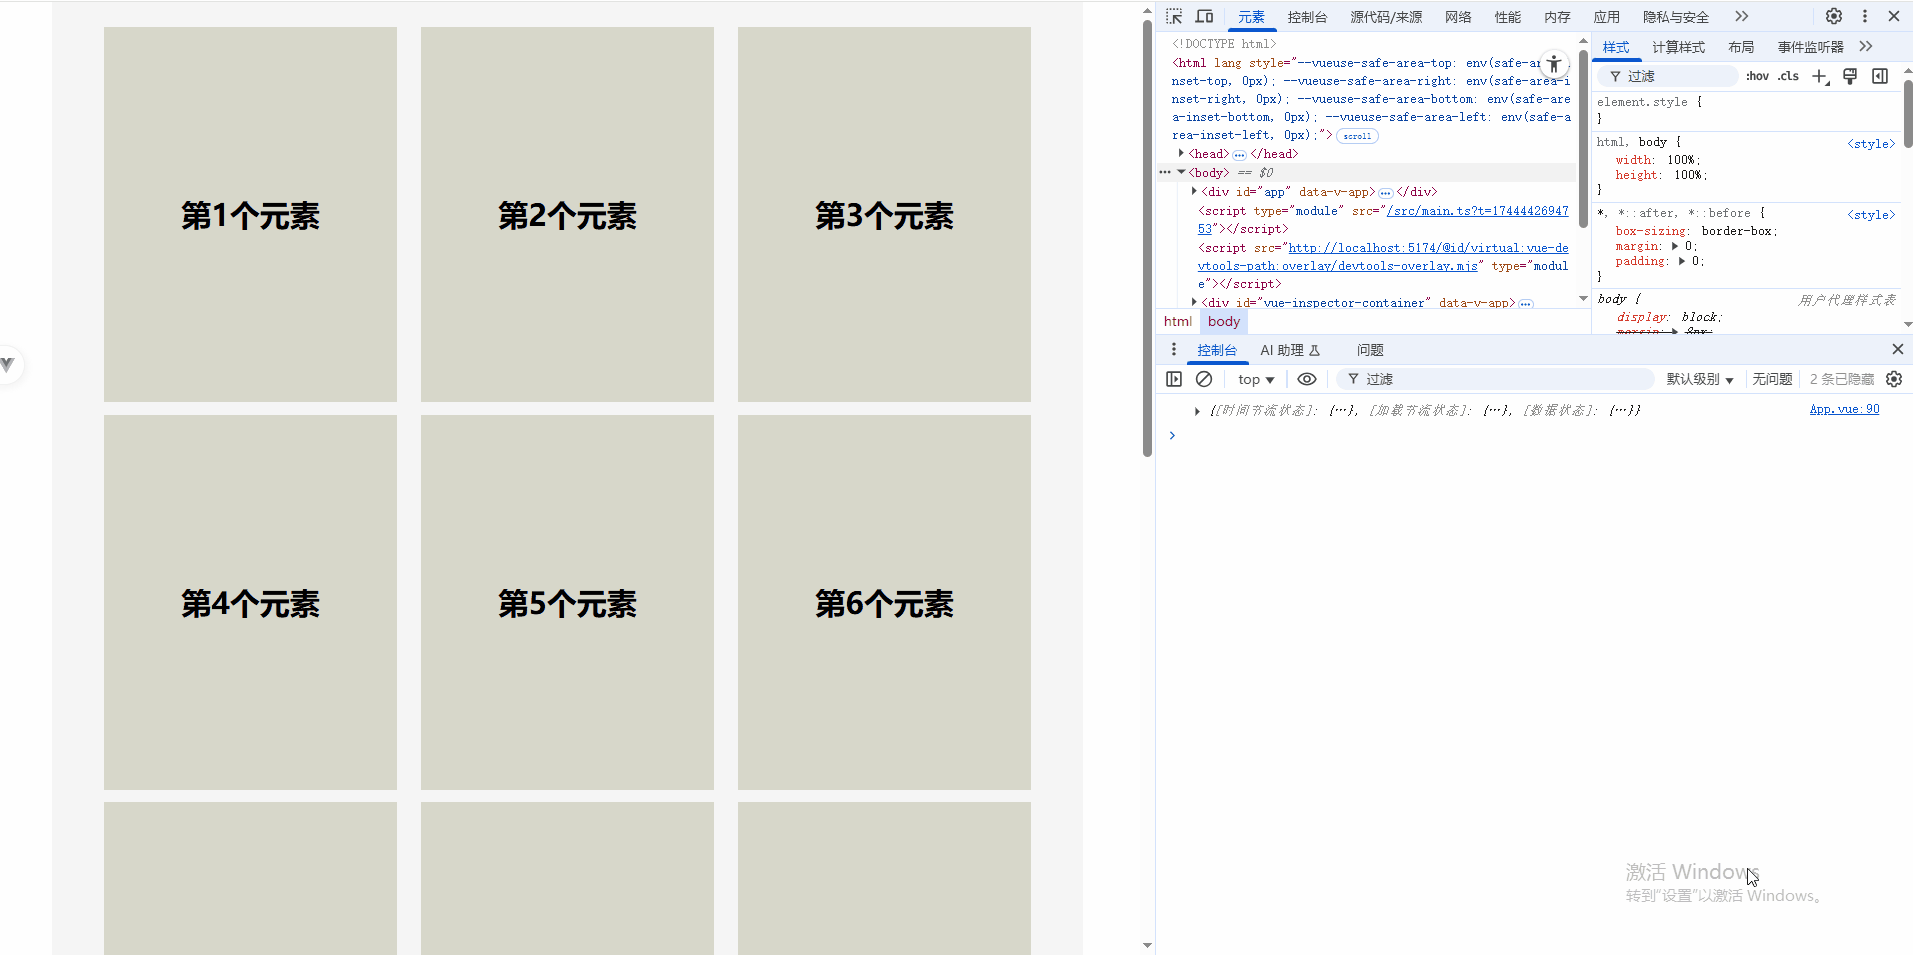
Task: Open the 应用 (Application) tab
Action: 1607,17
